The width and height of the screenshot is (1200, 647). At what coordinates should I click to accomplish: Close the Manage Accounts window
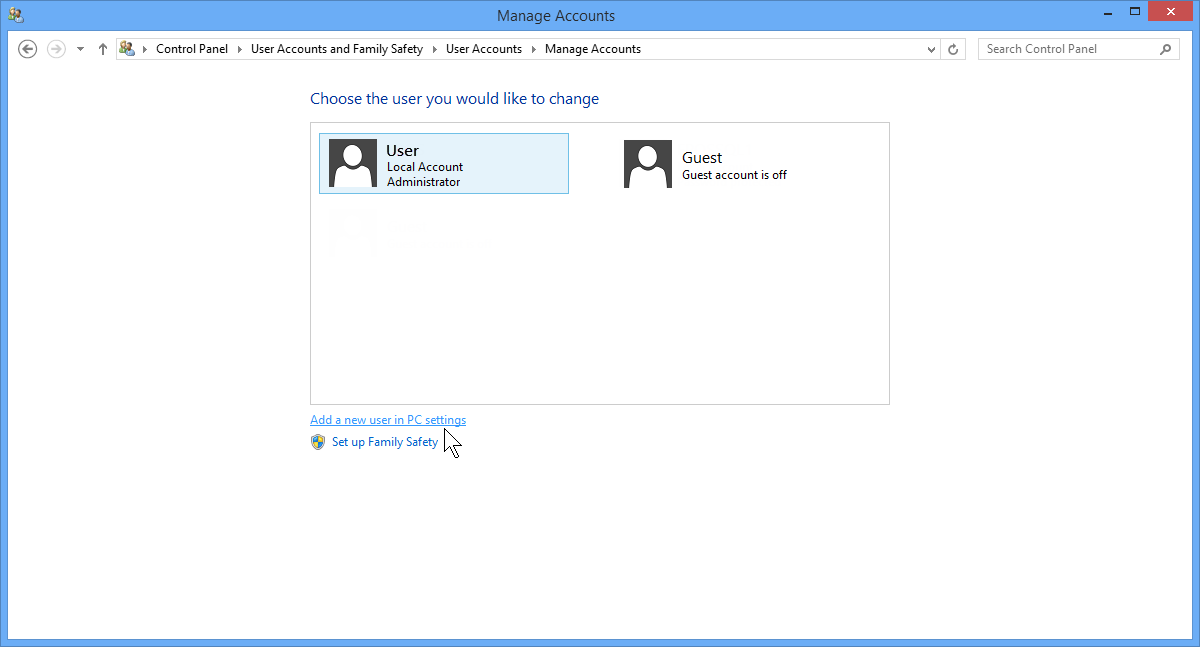[x=1171, y=12]
